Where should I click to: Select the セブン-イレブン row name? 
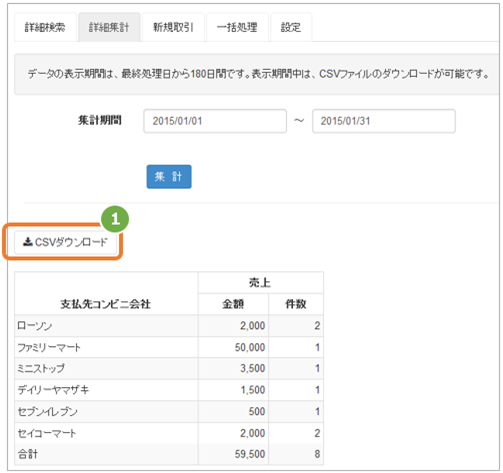click(48, 412)
